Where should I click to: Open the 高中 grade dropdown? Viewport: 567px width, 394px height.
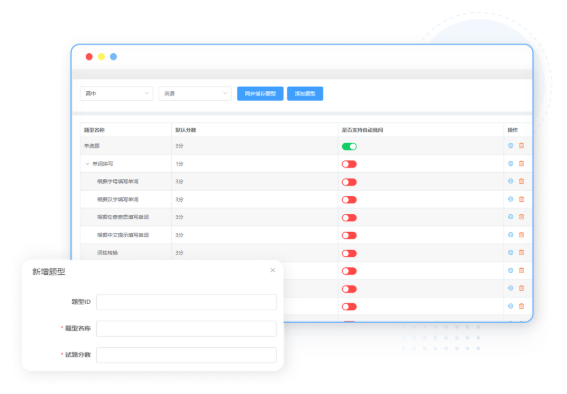click(x=116, y=93)
